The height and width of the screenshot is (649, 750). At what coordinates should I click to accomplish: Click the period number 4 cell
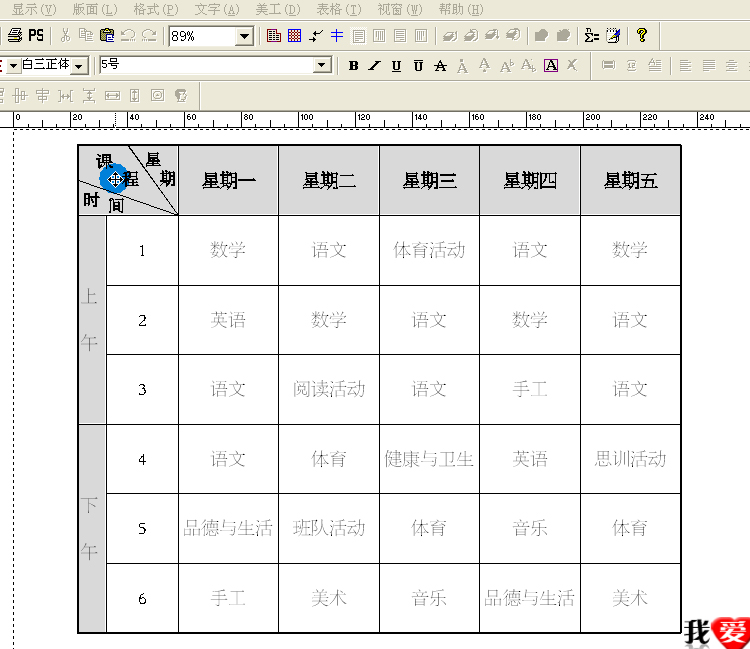(x=143, y=459)
